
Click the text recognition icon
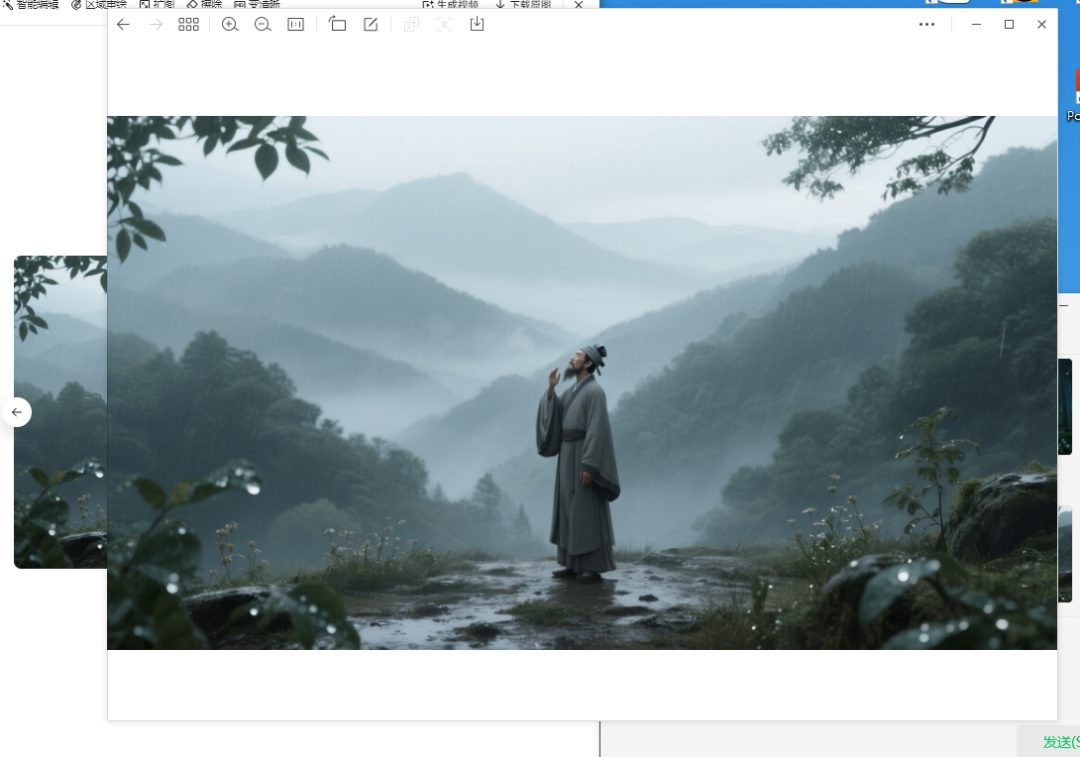[x=444, y=24]
